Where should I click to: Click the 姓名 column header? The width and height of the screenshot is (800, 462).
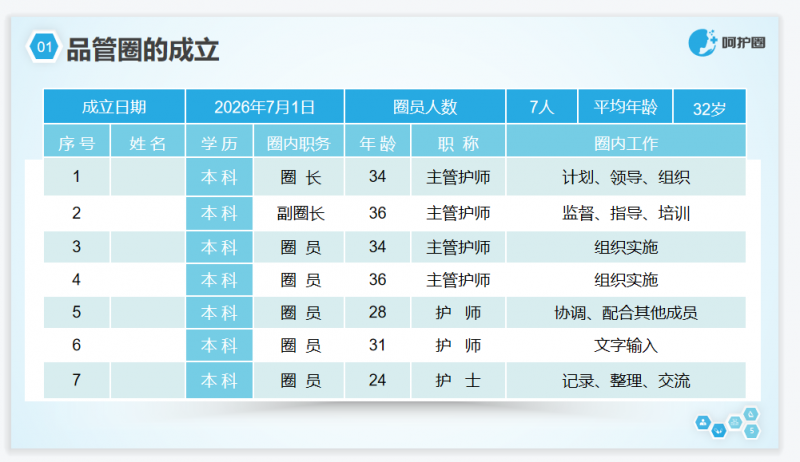coord(147,142)
